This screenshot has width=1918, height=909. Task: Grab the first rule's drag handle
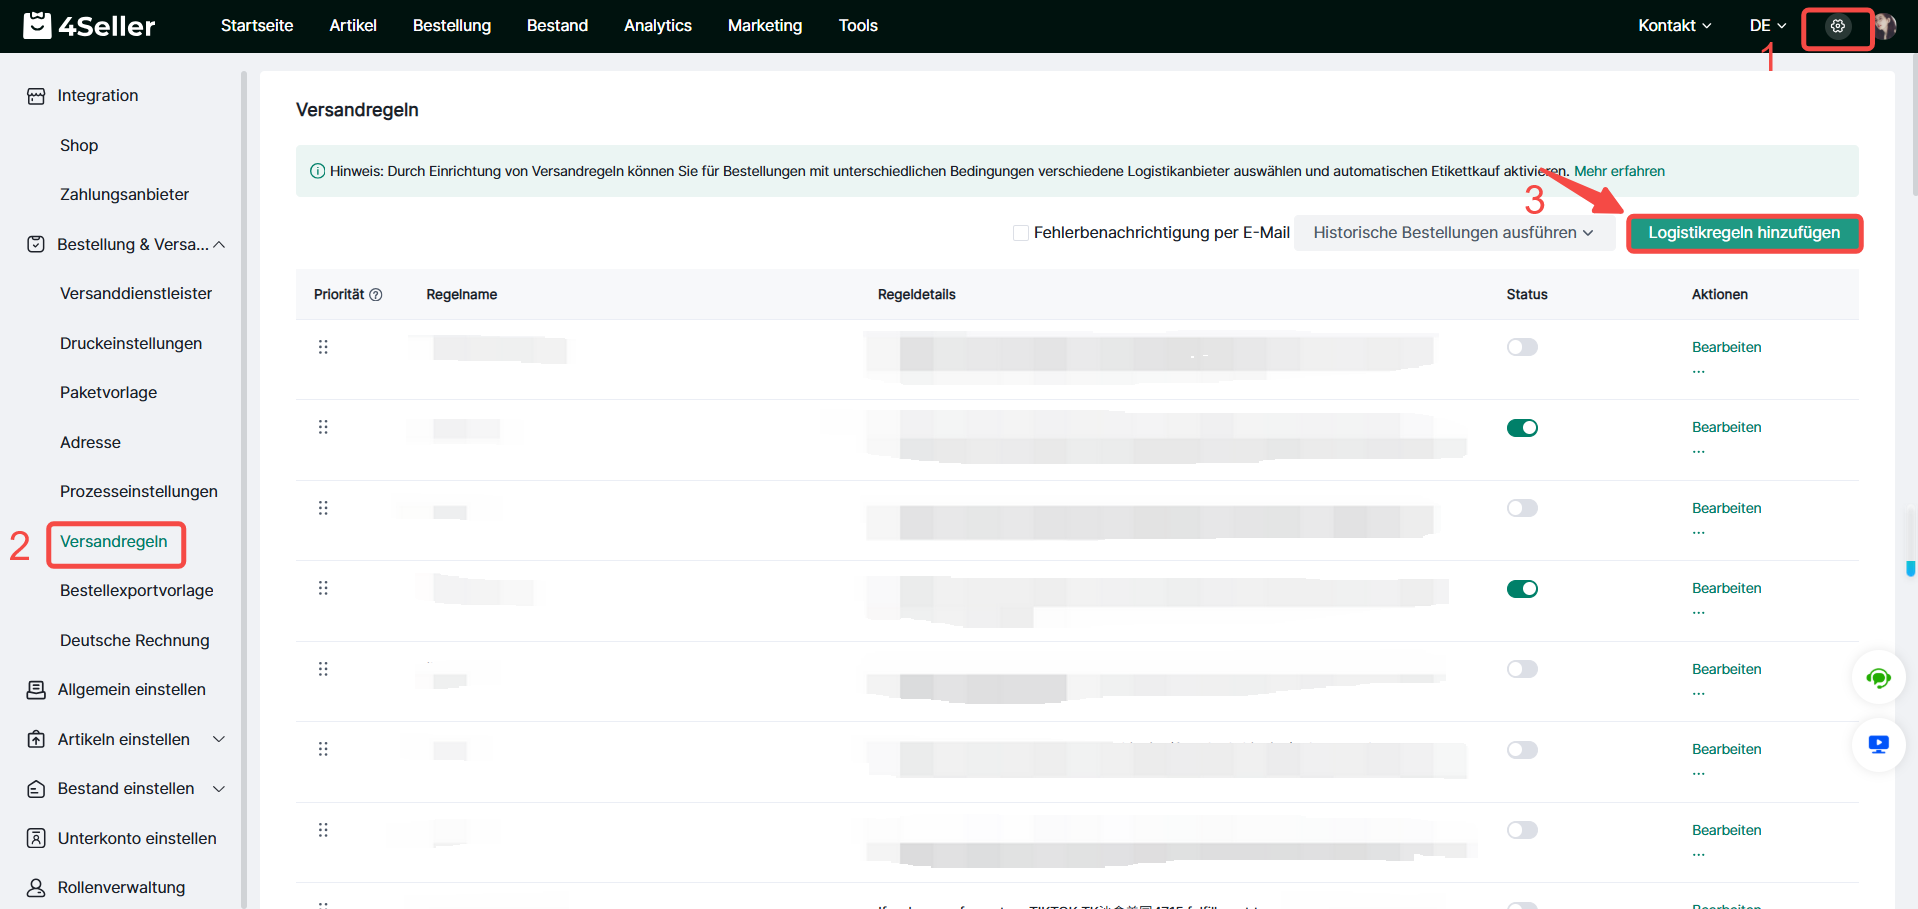(x=323, y=347)
